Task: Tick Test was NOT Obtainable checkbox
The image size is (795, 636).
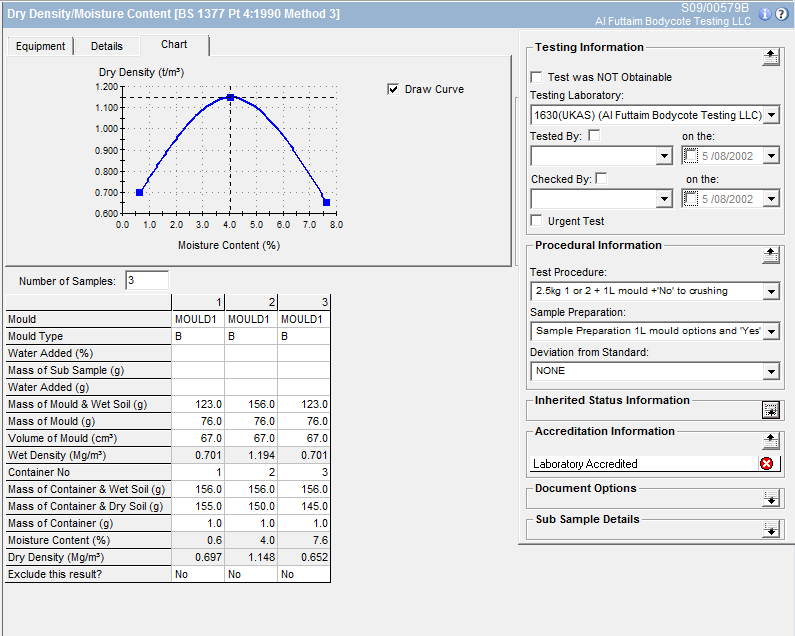Action: [537, 77]
